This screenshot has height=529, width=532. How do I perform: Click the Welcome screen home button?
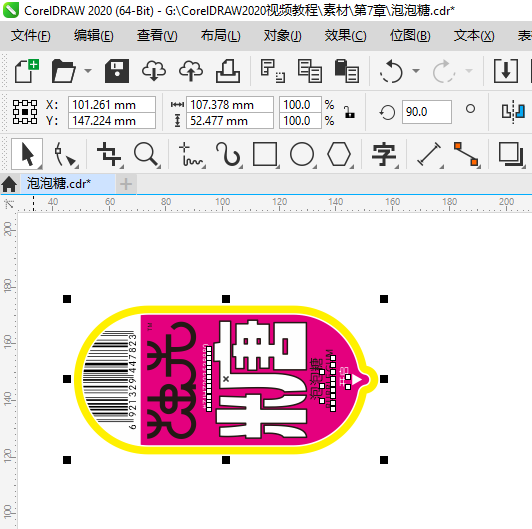[9, 184]
